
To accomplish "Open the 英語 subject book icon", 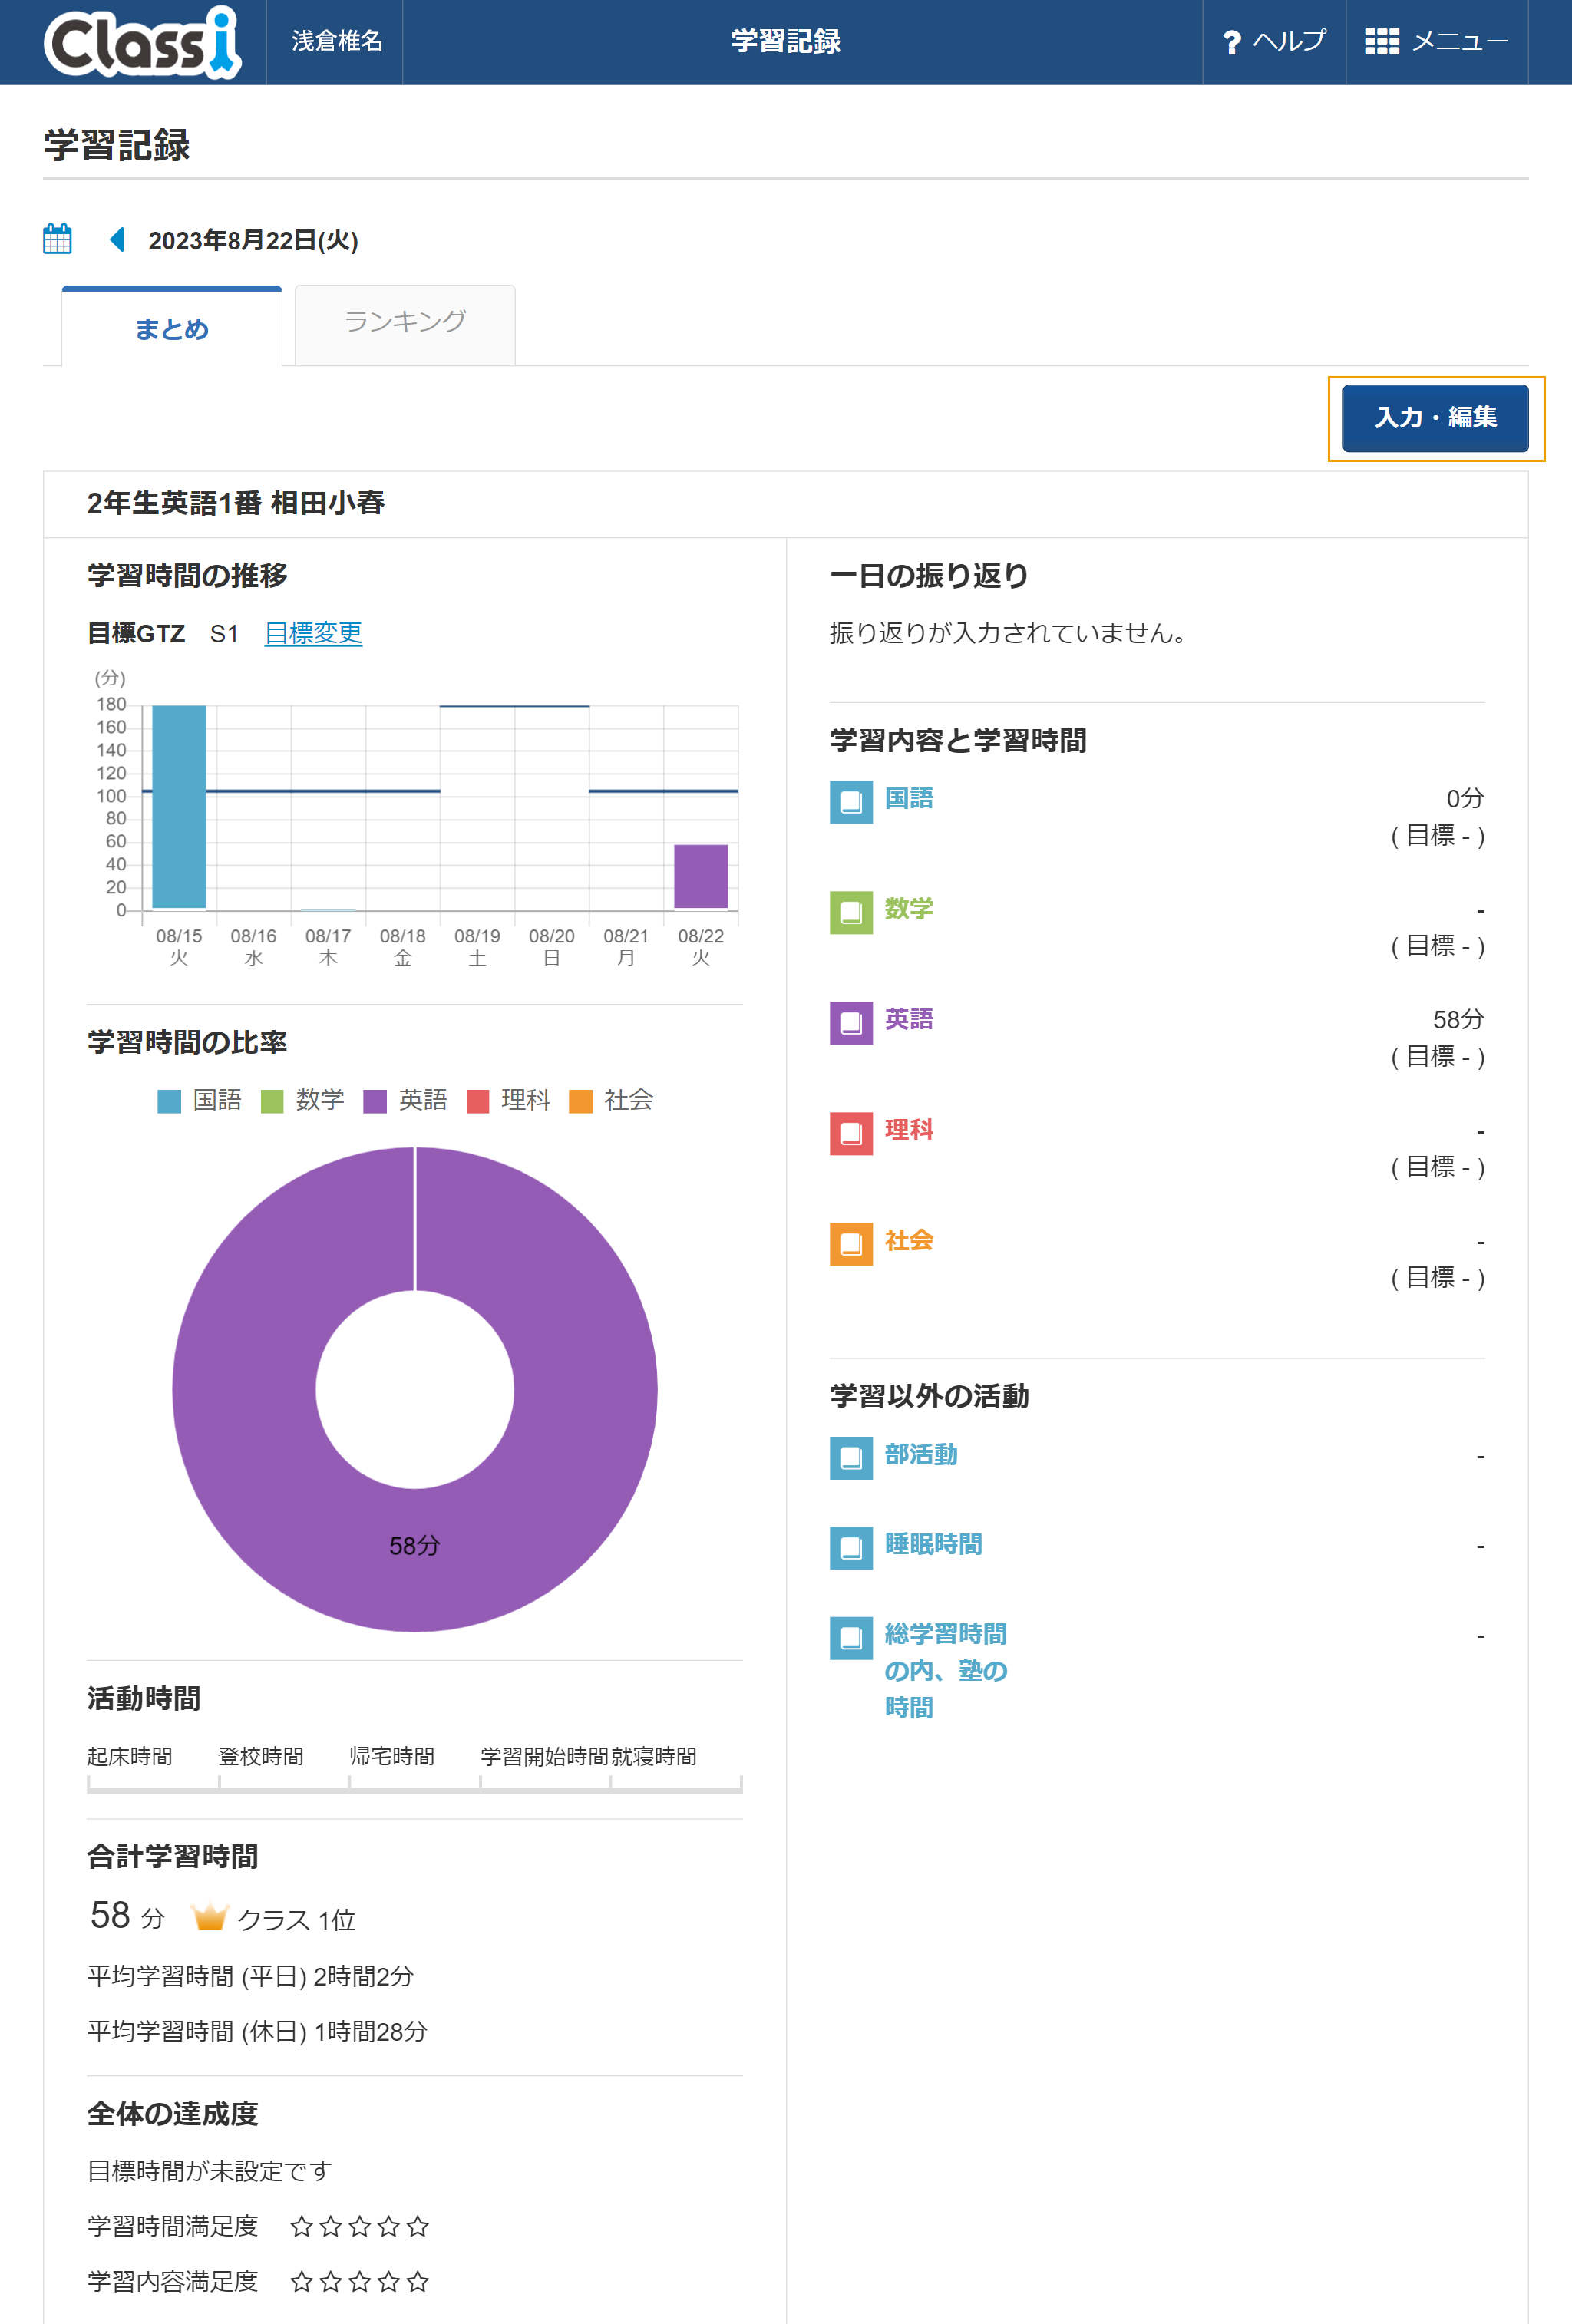I will [x=851, y=1022].
